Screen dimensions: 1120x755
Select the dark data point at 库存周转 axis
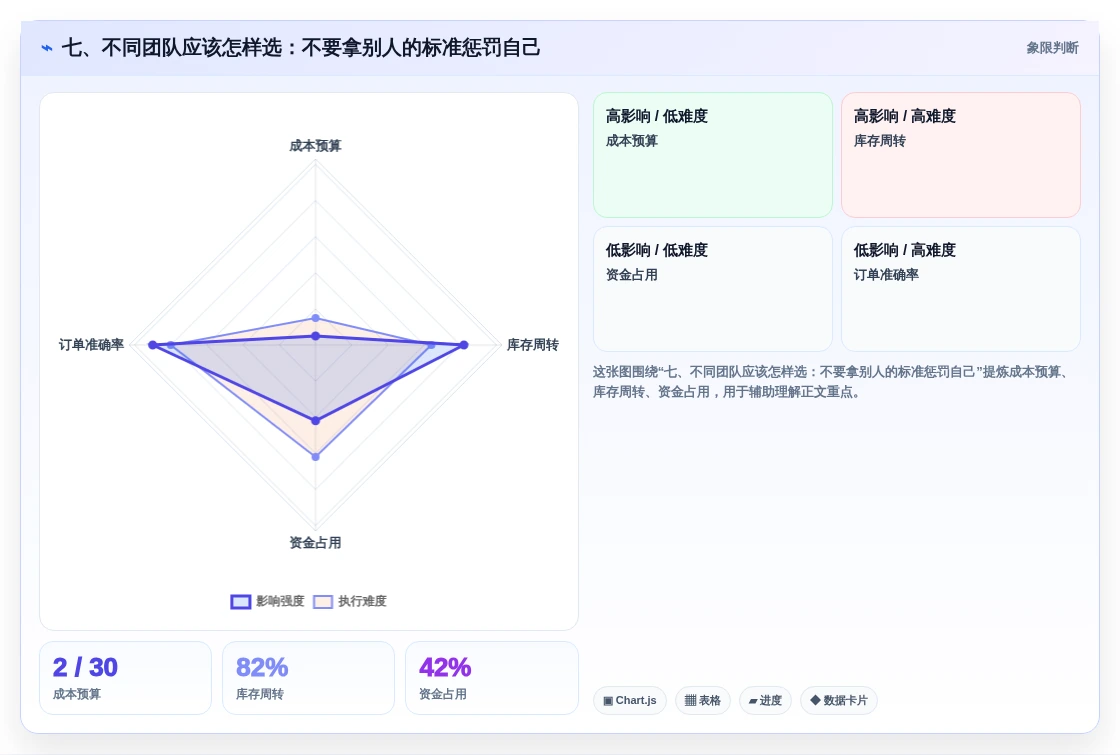[464, 345]
